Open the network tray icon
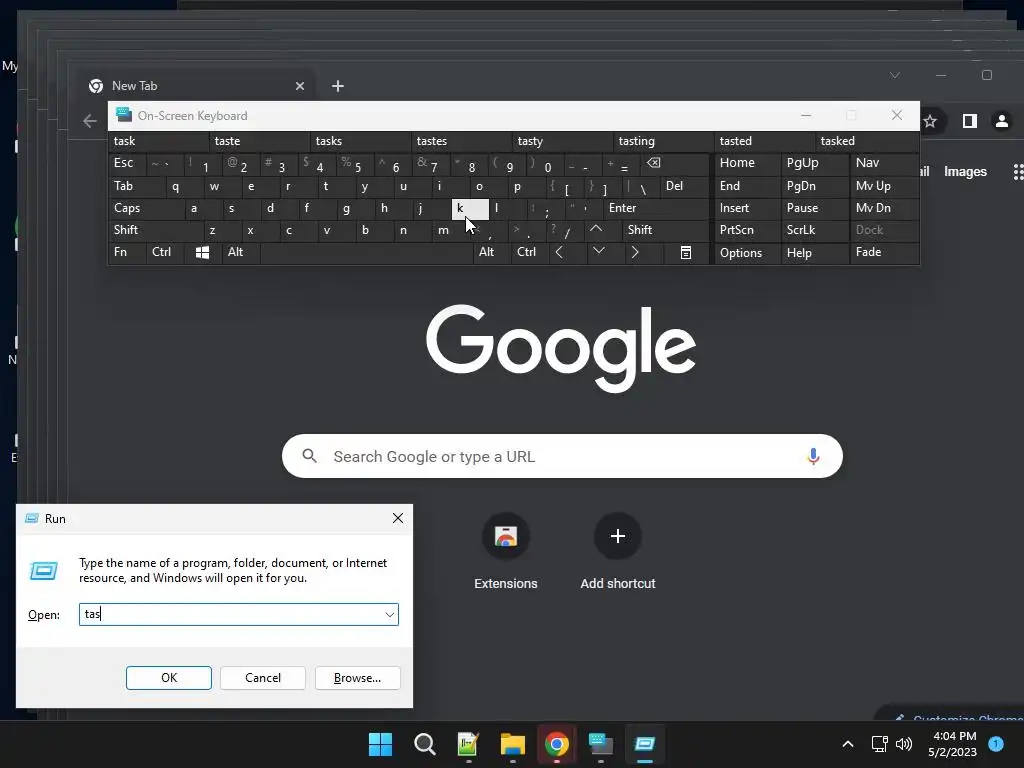This screenshot has width=1024, height=768. click(x=879, y=744)
